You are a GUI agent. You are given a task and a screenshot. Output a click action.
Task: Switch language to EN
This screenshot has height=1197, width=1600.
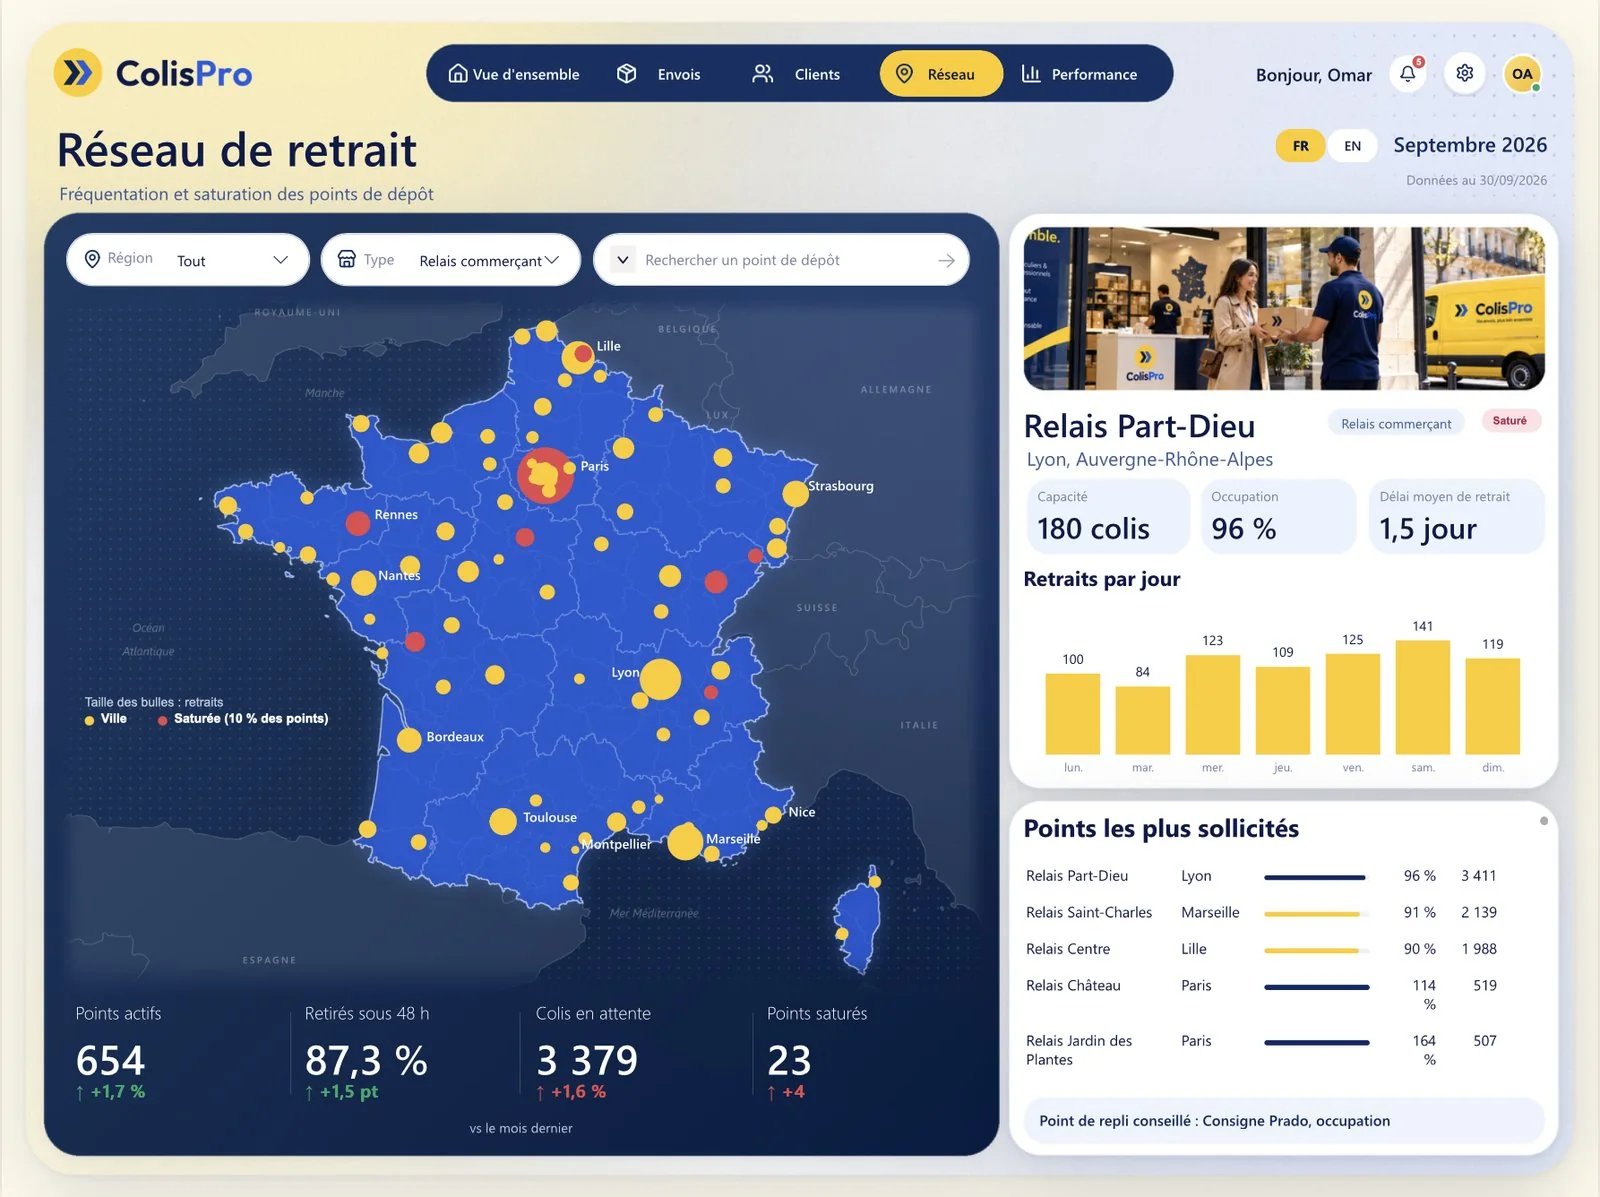1352,146
